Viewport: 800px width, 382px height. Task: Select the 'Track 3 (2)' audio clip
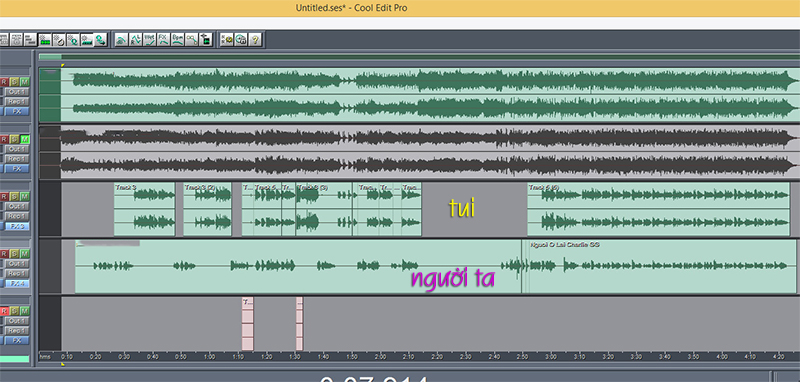coord(207,209)
